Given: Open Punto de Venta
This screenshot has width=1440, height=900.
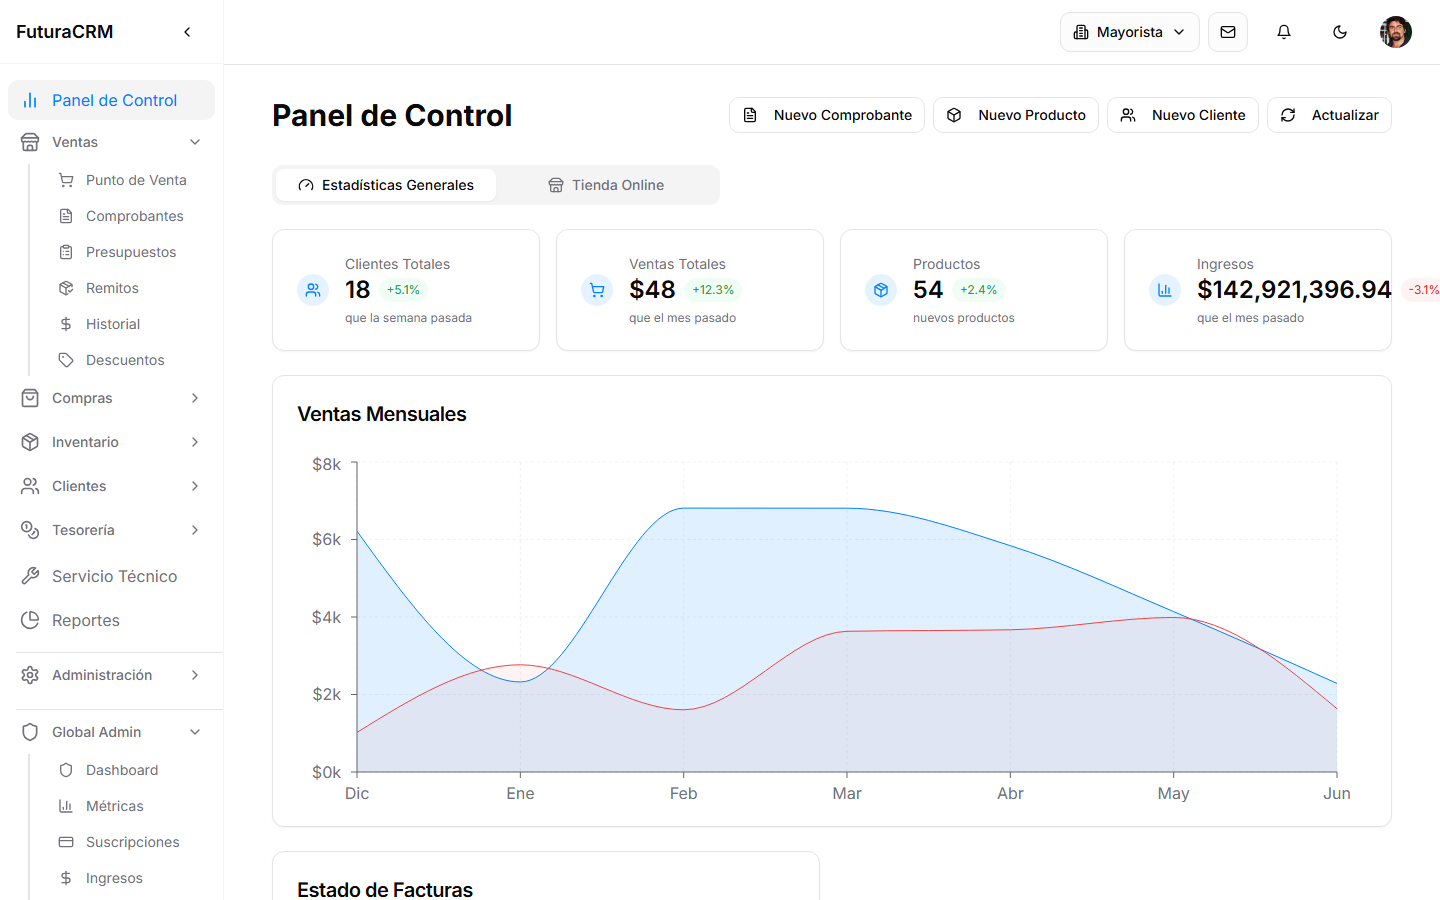Looking at the screenshot, I should [x=136, y=180].
